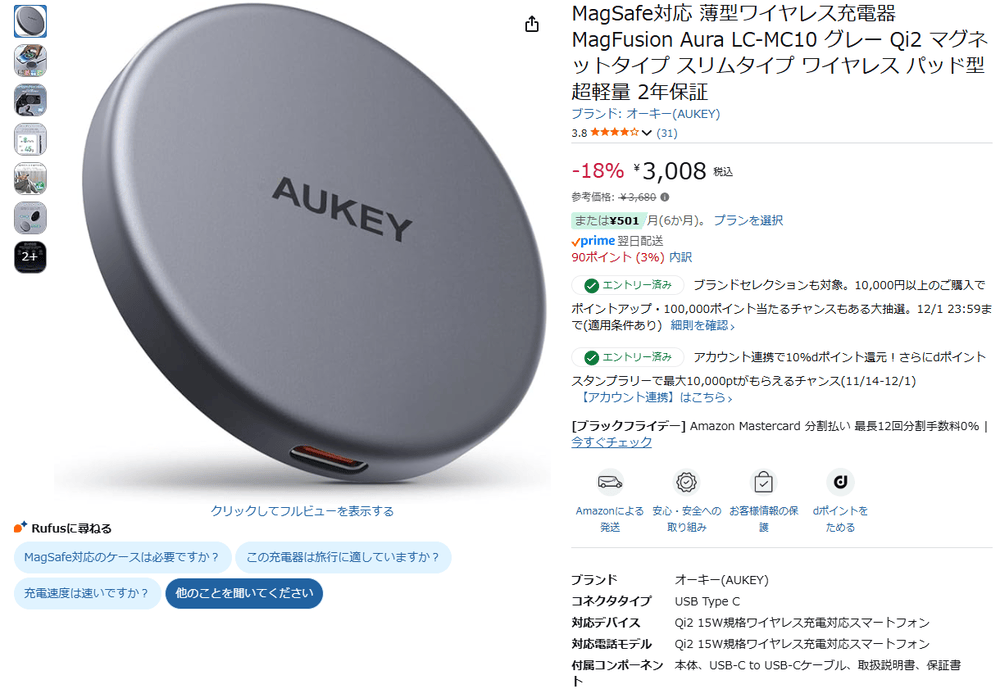
Task: Click クリックしてフルビューを表示する under the image
Action: [x=302, y=511]
